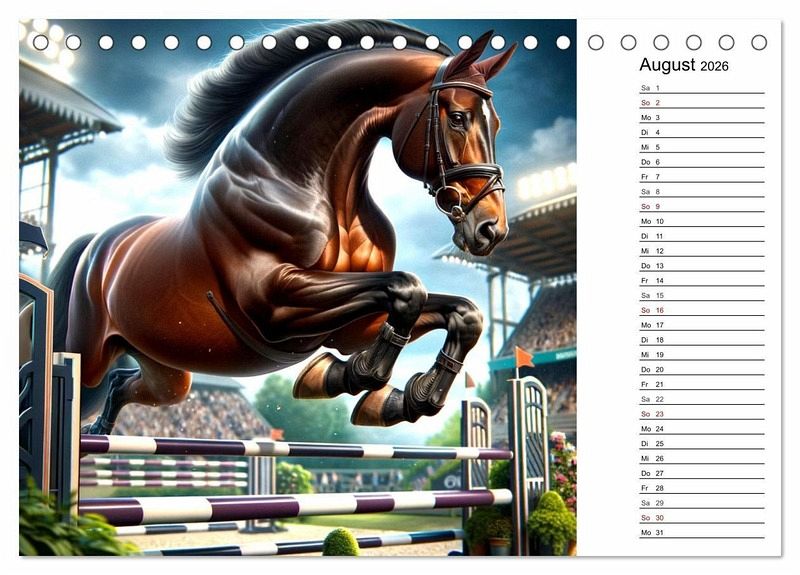Select the Mi 5 date row

tap(701, 147)
